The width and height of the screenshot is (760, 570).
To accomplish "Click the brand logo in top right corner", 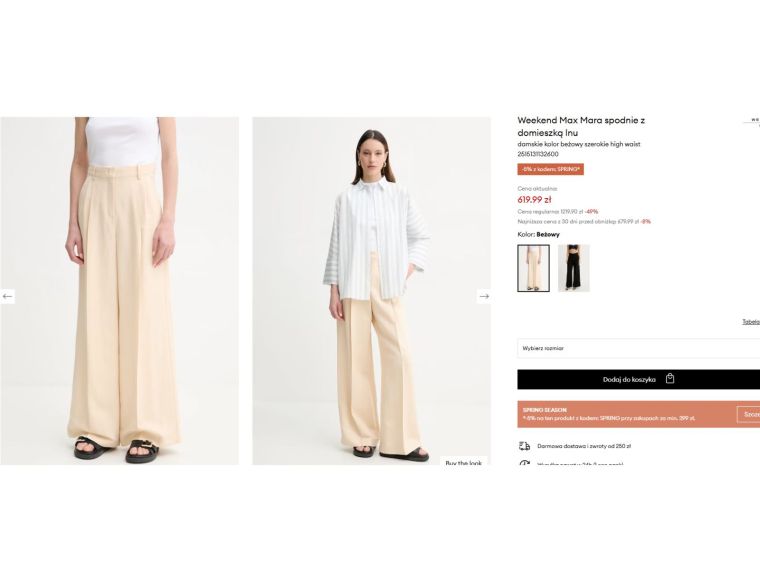I will [x=754, y=120].
